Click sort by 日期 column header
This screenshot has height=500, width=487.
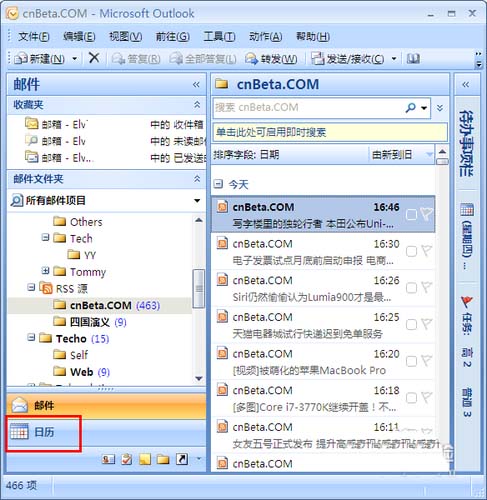(x=290, y=155)
